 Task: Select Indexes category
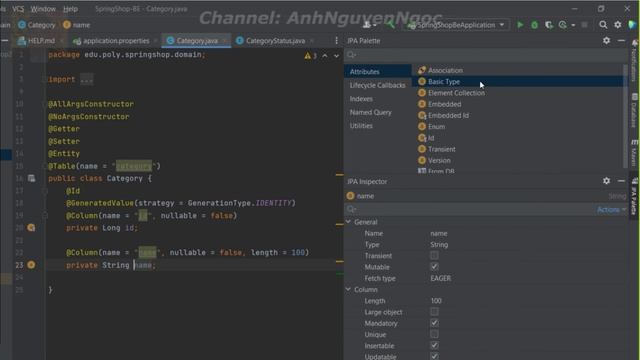pos(361,99)
